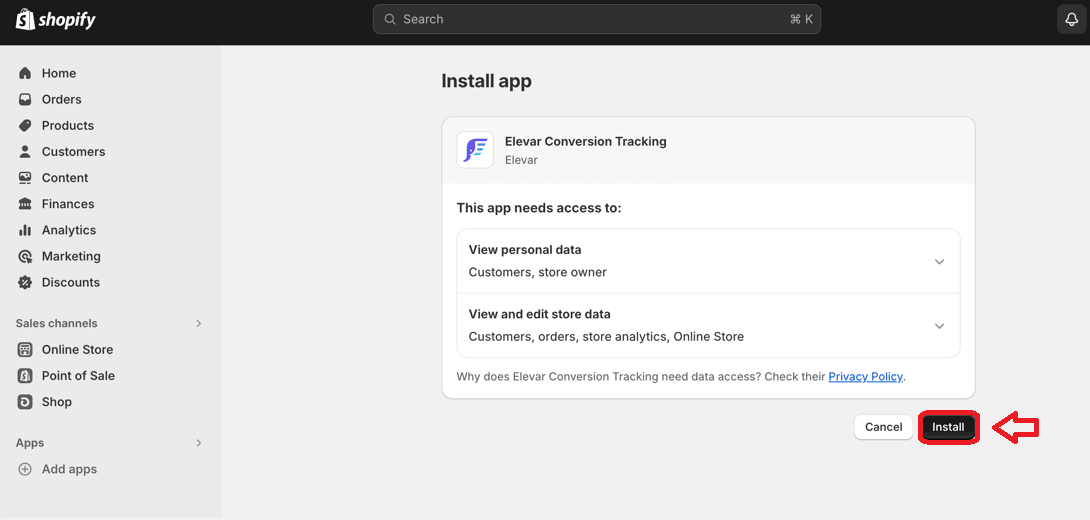
Task: Open the notifications bell icon
Action: tap(1071, 19)
